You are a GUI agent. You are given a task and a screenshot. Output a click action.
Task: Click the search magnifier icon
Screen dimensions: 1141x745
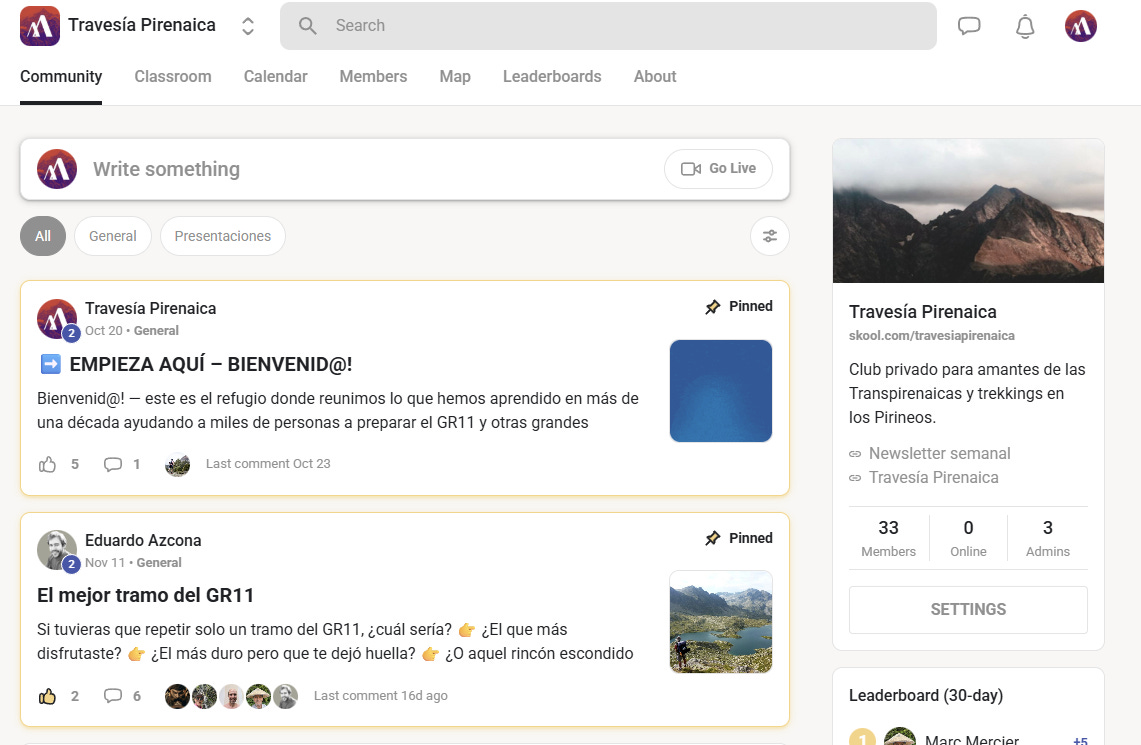[308, 26]
